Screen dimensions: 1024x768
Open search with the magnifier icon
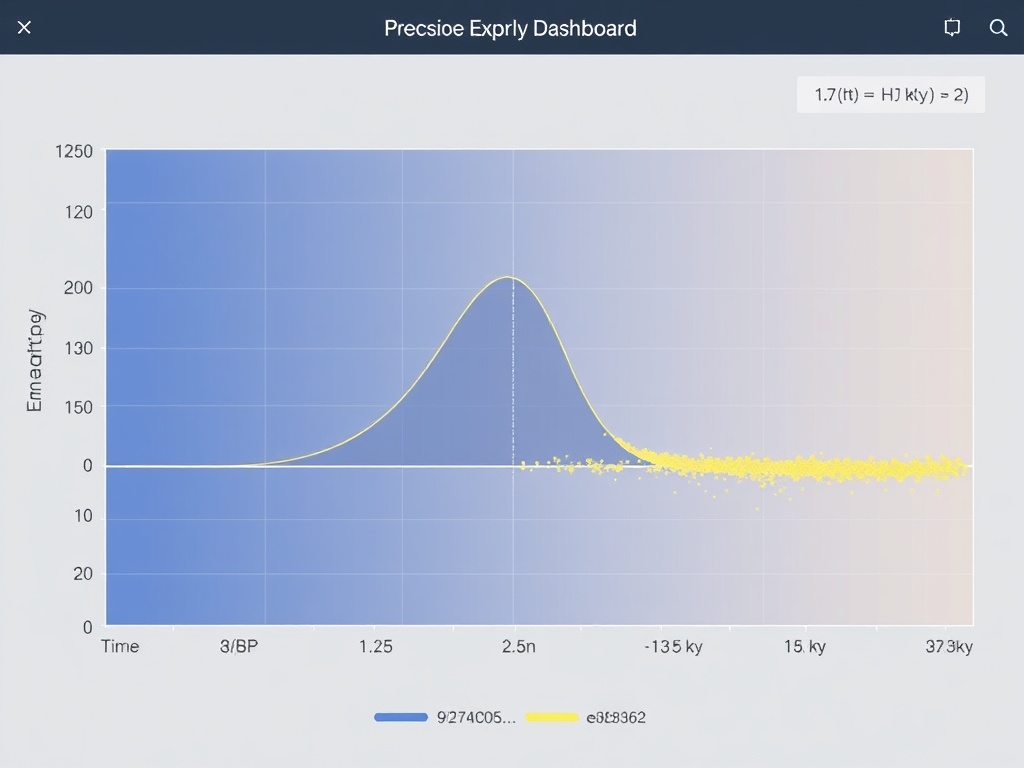point(998,28)
